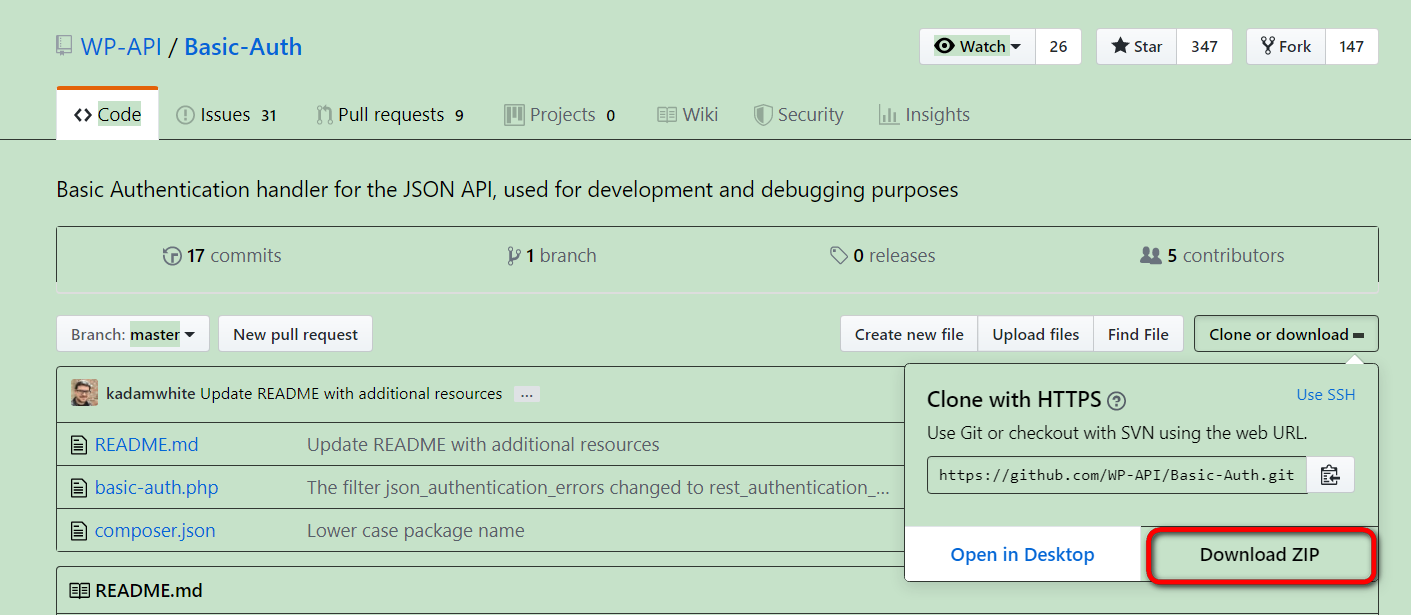Image resolution: width=1411 pixels, height=615 pixels.
Task: Expand the commit message ellipsis button
Action: pyautogui.click(x=527, y=394)
